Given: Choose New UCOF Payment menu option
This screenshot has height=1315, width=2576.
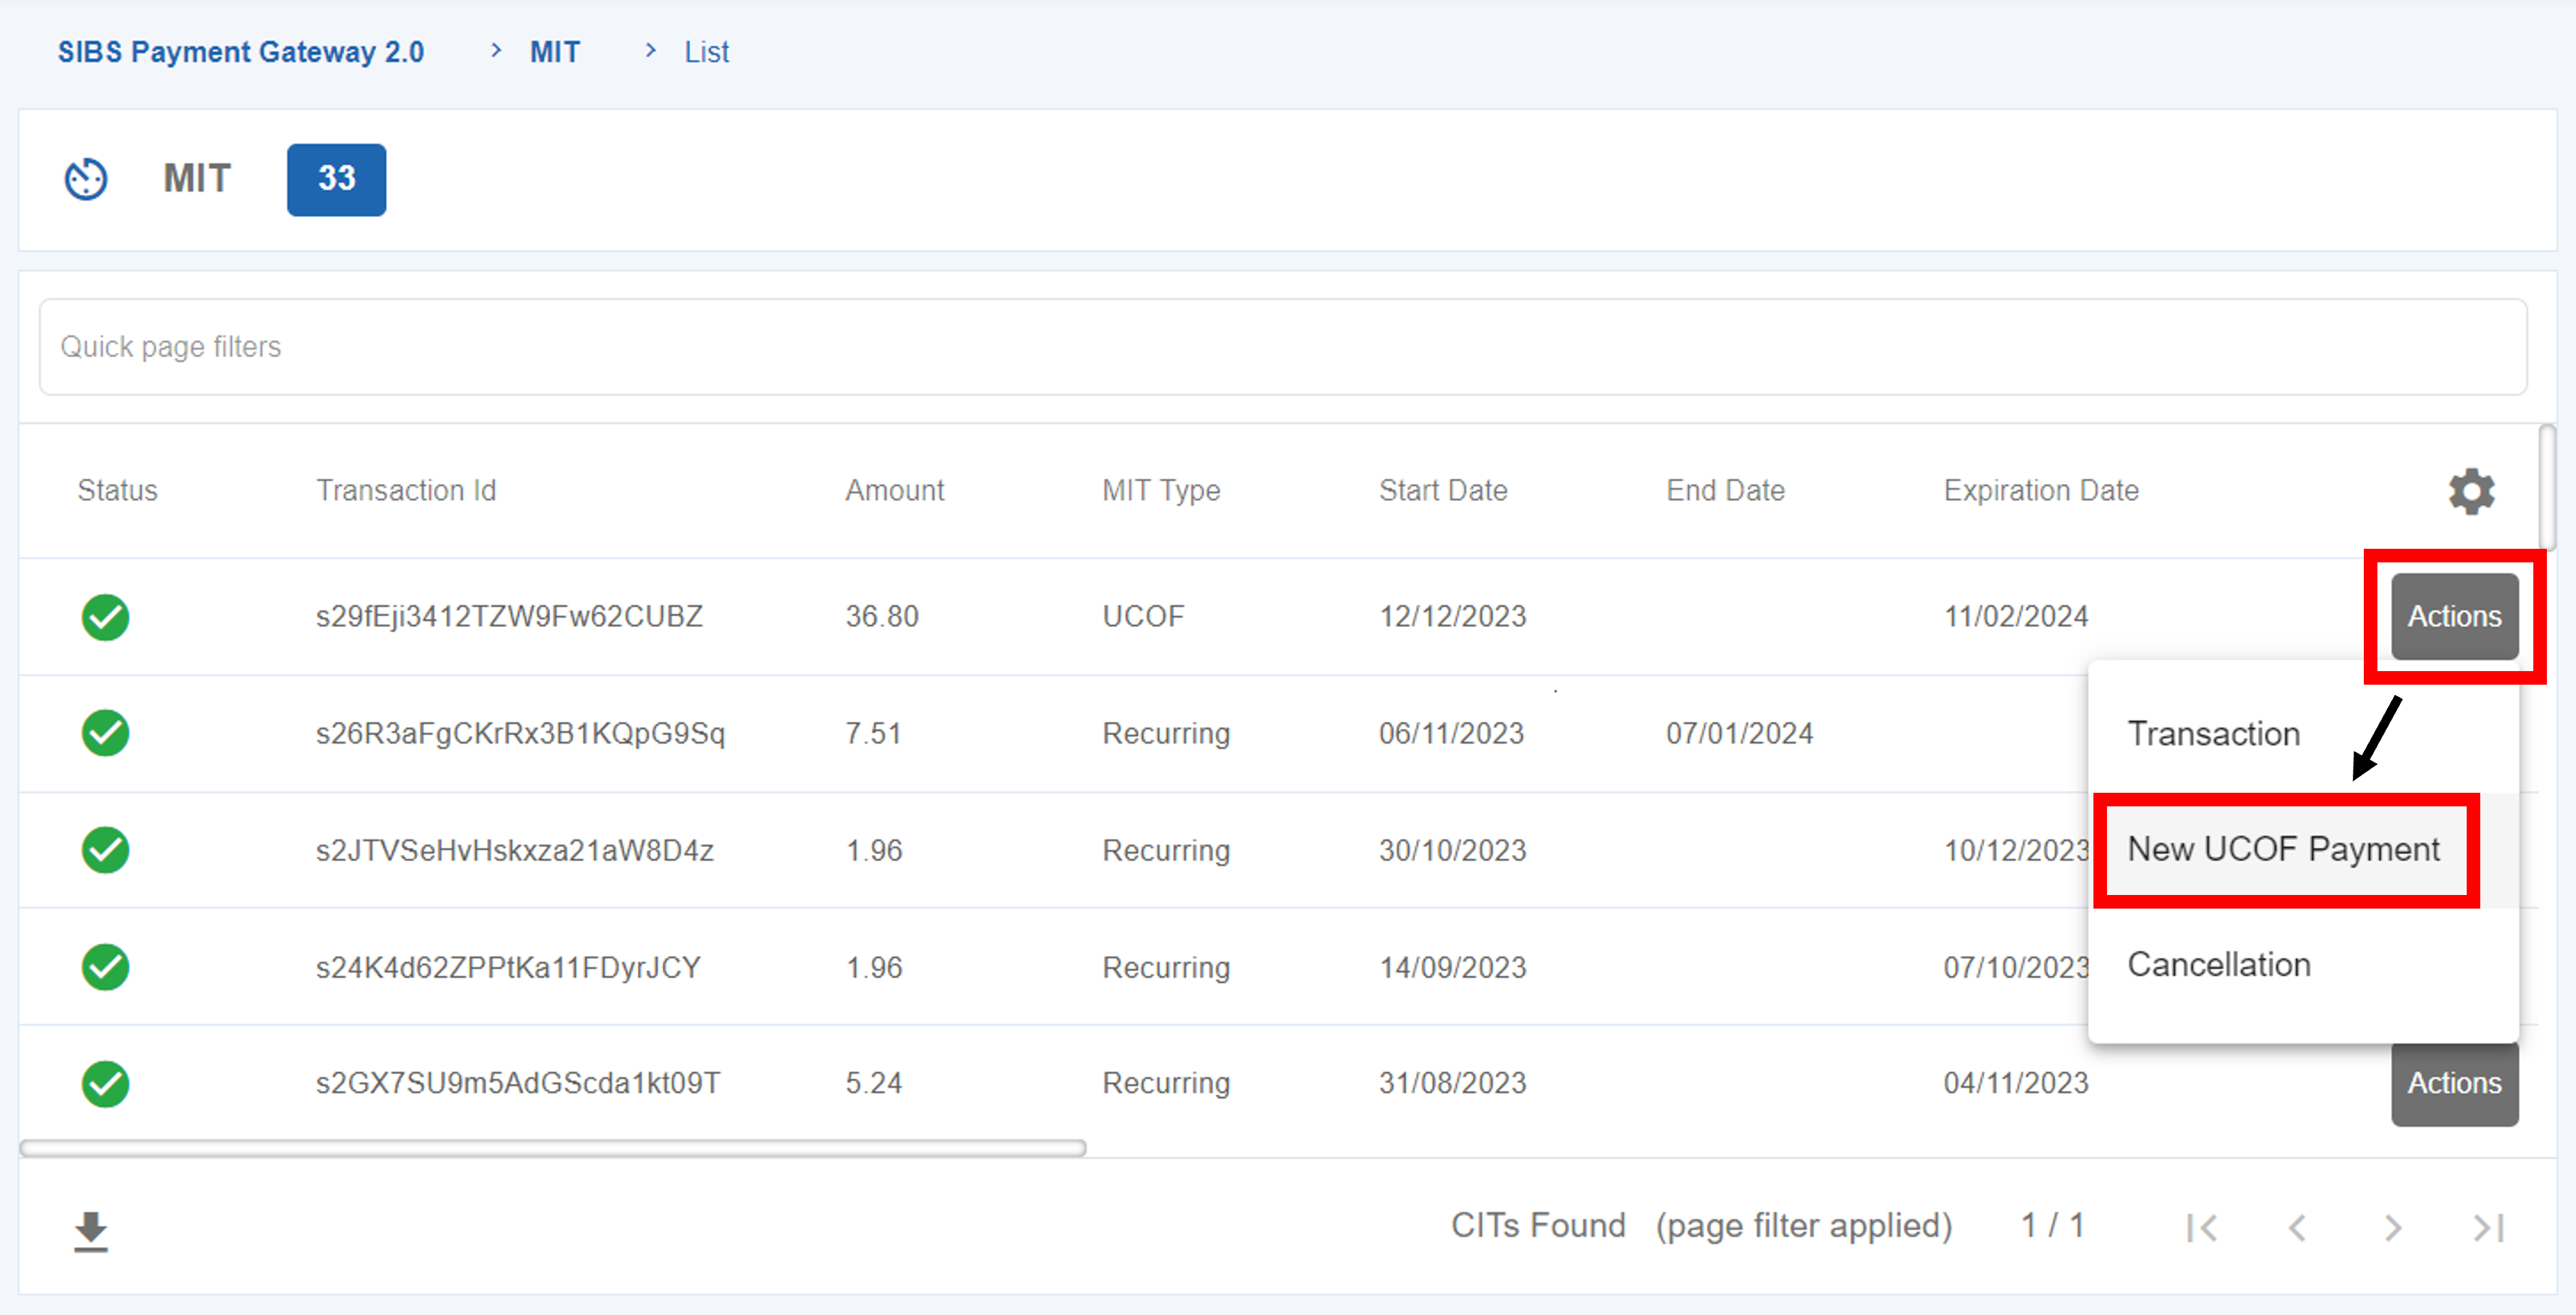Looking at the screenshot, I should [2283, 850].
